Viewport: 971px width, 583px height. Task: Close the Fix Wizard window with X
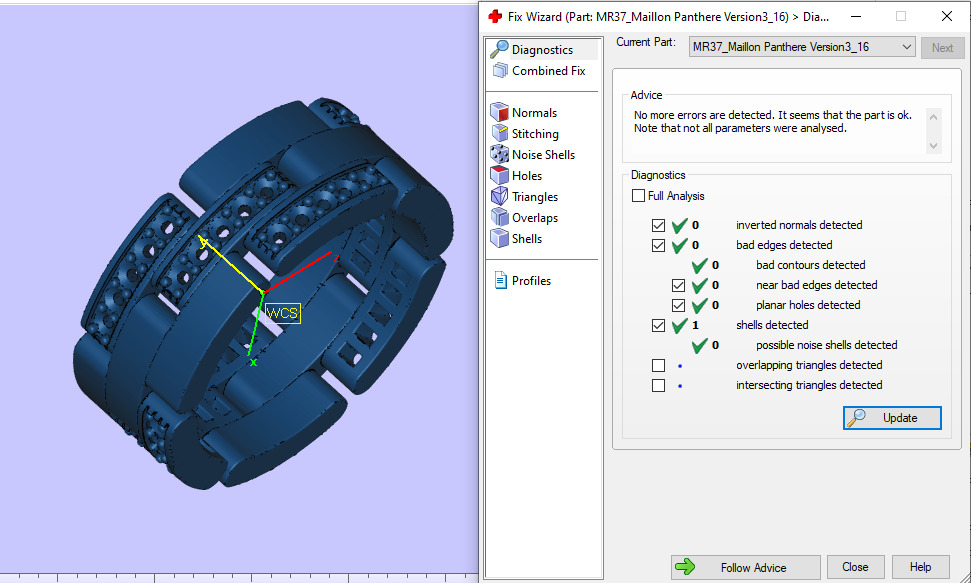click(947, 17)
